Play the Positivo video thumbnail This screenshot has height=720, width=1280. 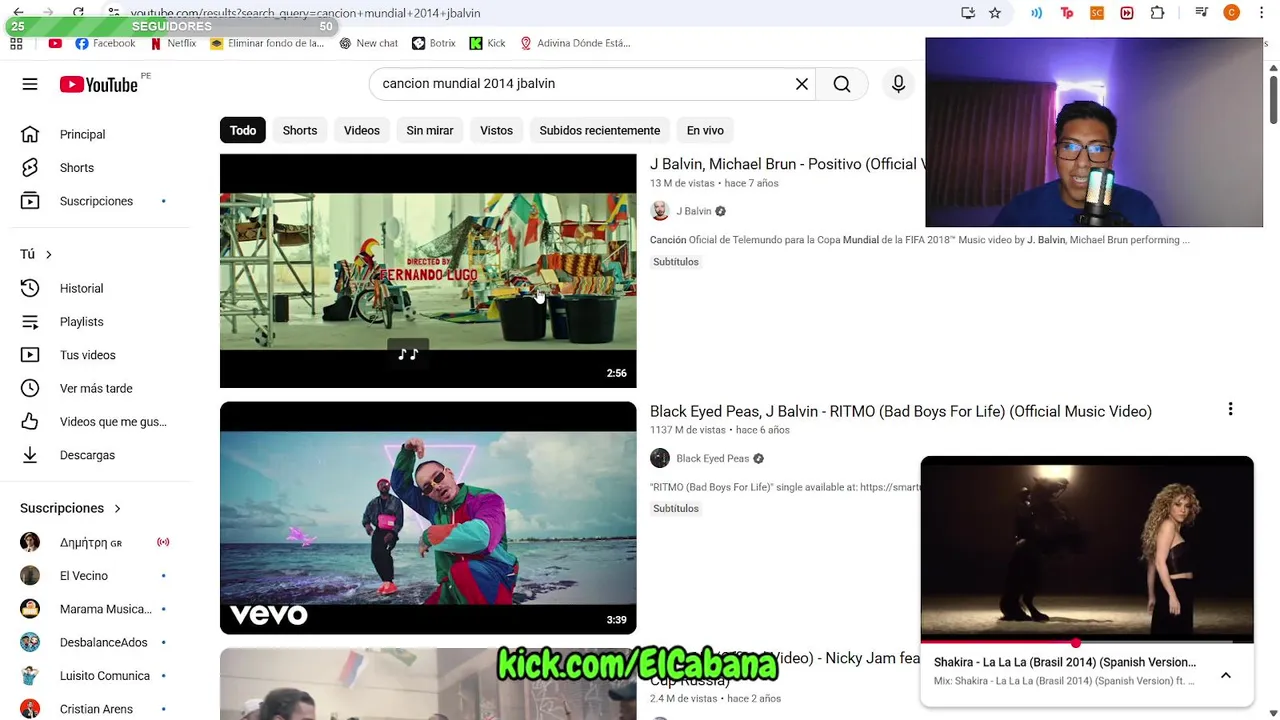pos(428,271)
